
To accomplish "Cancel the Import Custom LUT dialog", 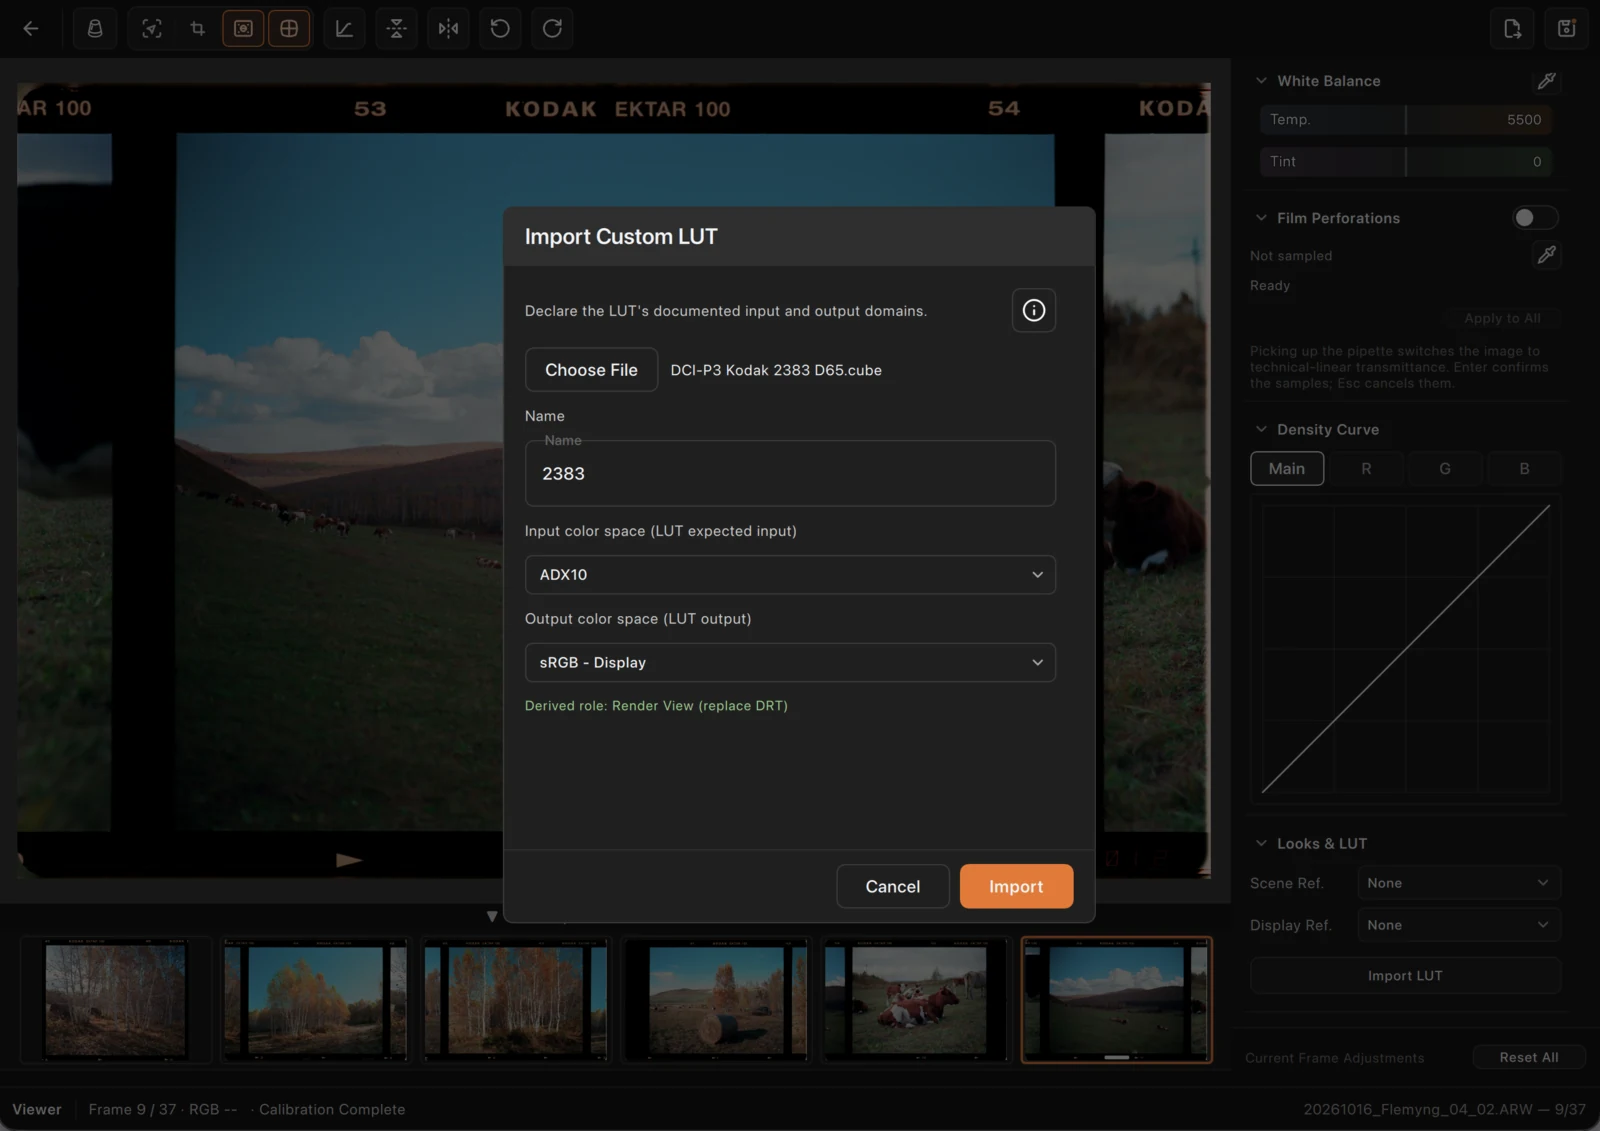I will [x=893, y=886].
